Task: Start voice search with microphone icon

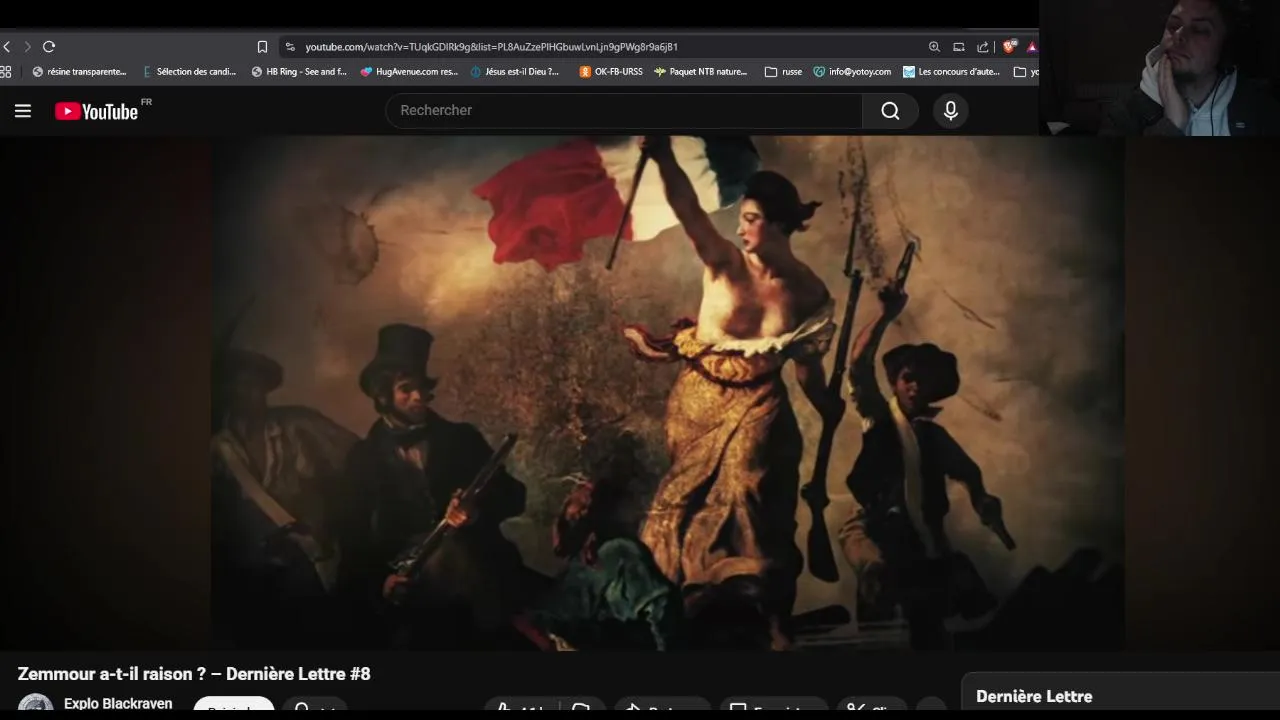Action: tap(951, 111)
